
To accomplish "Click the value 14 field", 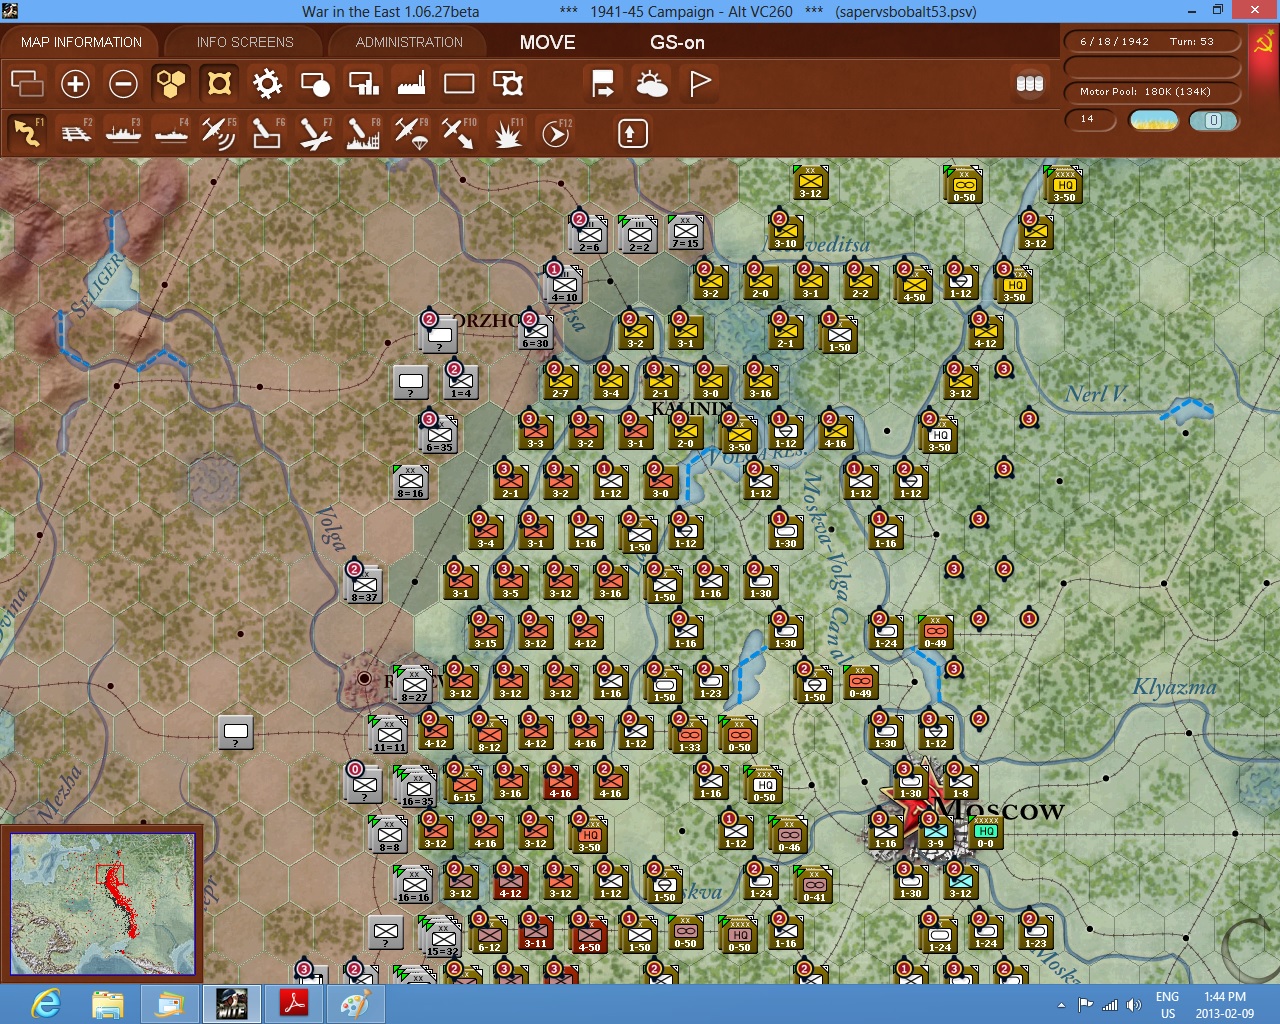I will click(1092, 119).
